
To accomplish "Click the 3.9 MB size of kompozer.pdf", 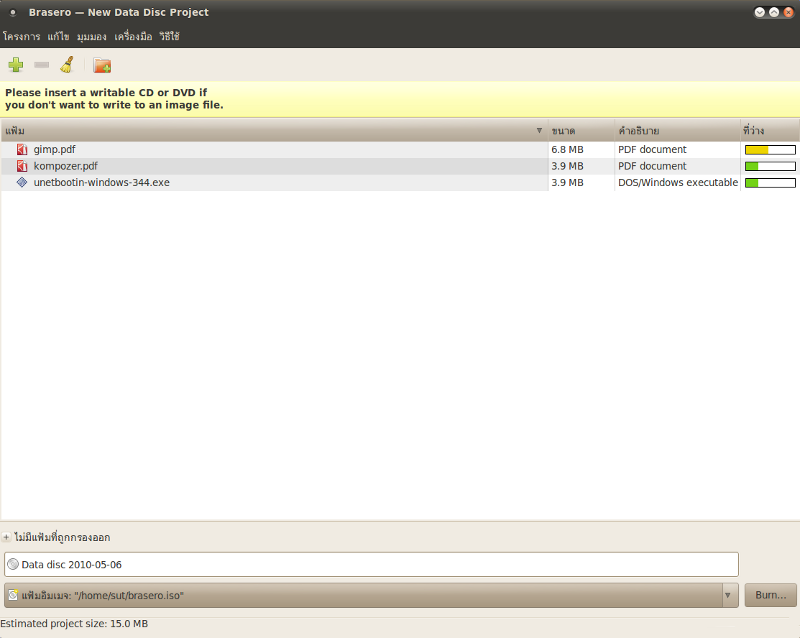I will 567,166.
